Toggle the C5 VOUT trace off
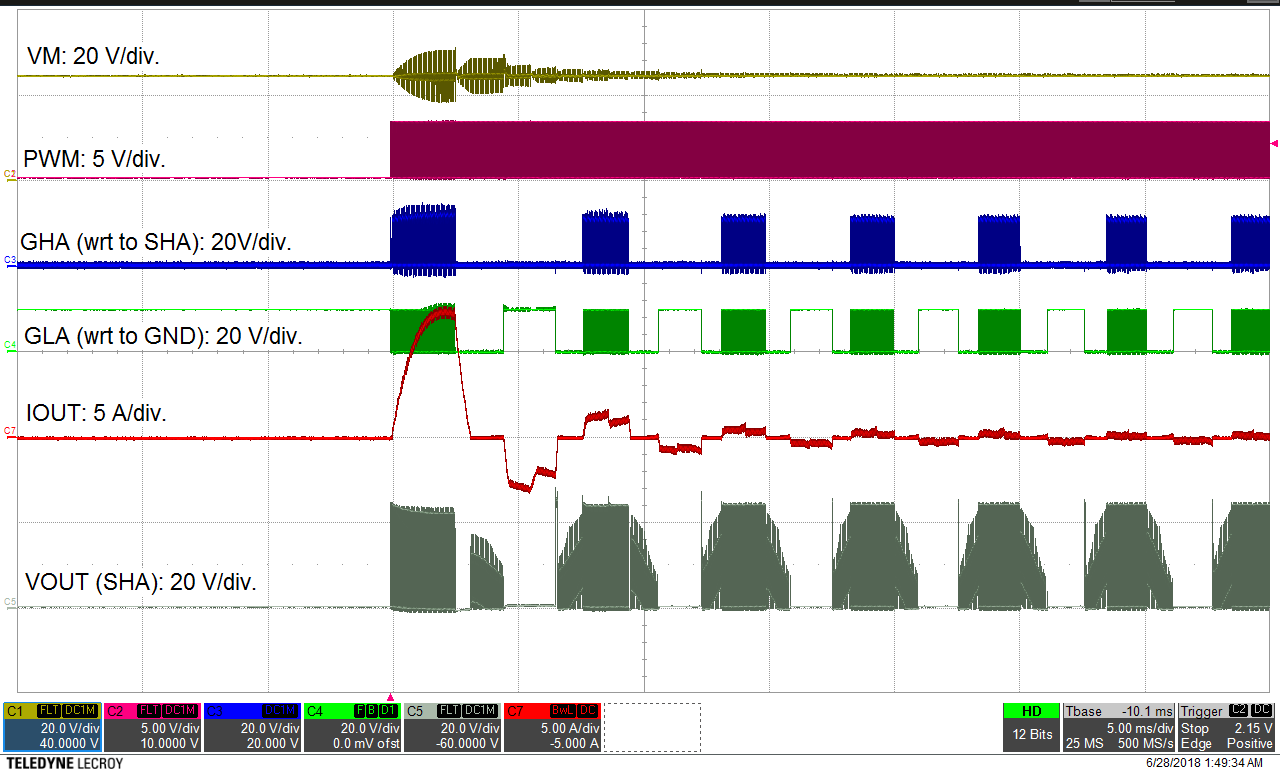1280x771 pixels. tap(415, 708)
